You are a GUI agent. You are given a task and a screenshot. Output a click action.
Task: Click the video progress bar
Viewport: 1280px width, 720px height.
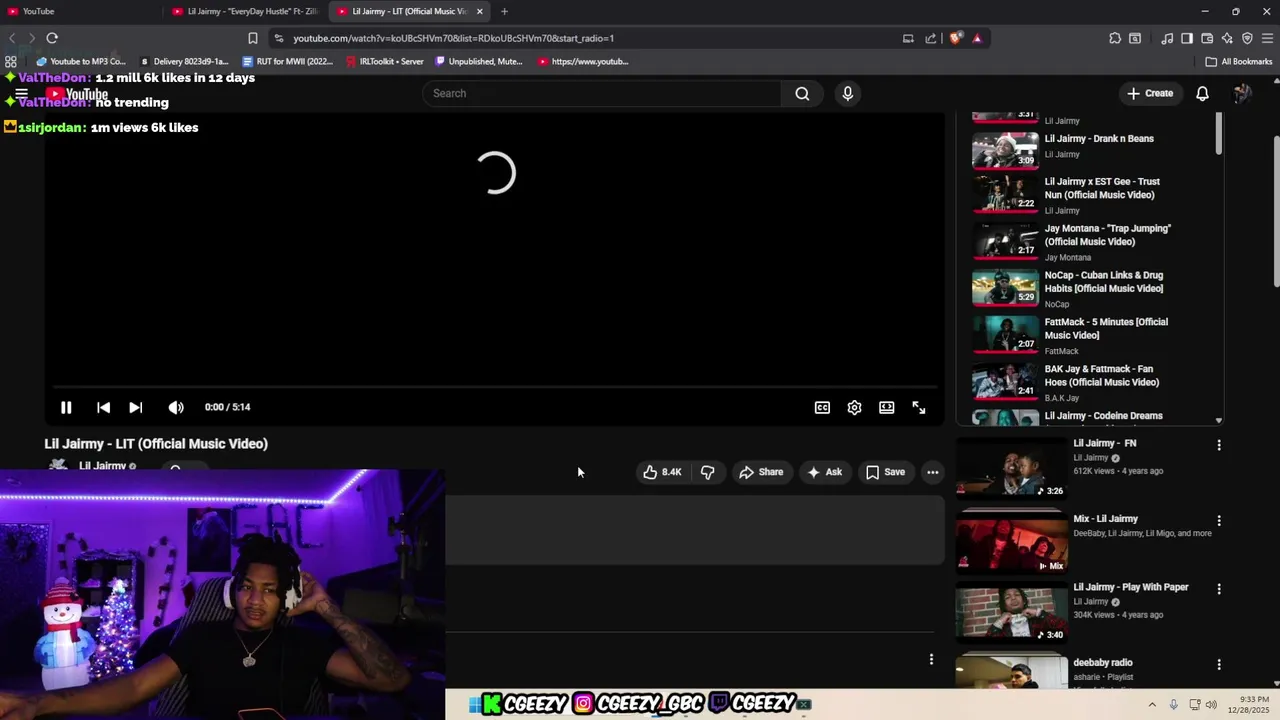pyautogui.click(x=495, y=386)
